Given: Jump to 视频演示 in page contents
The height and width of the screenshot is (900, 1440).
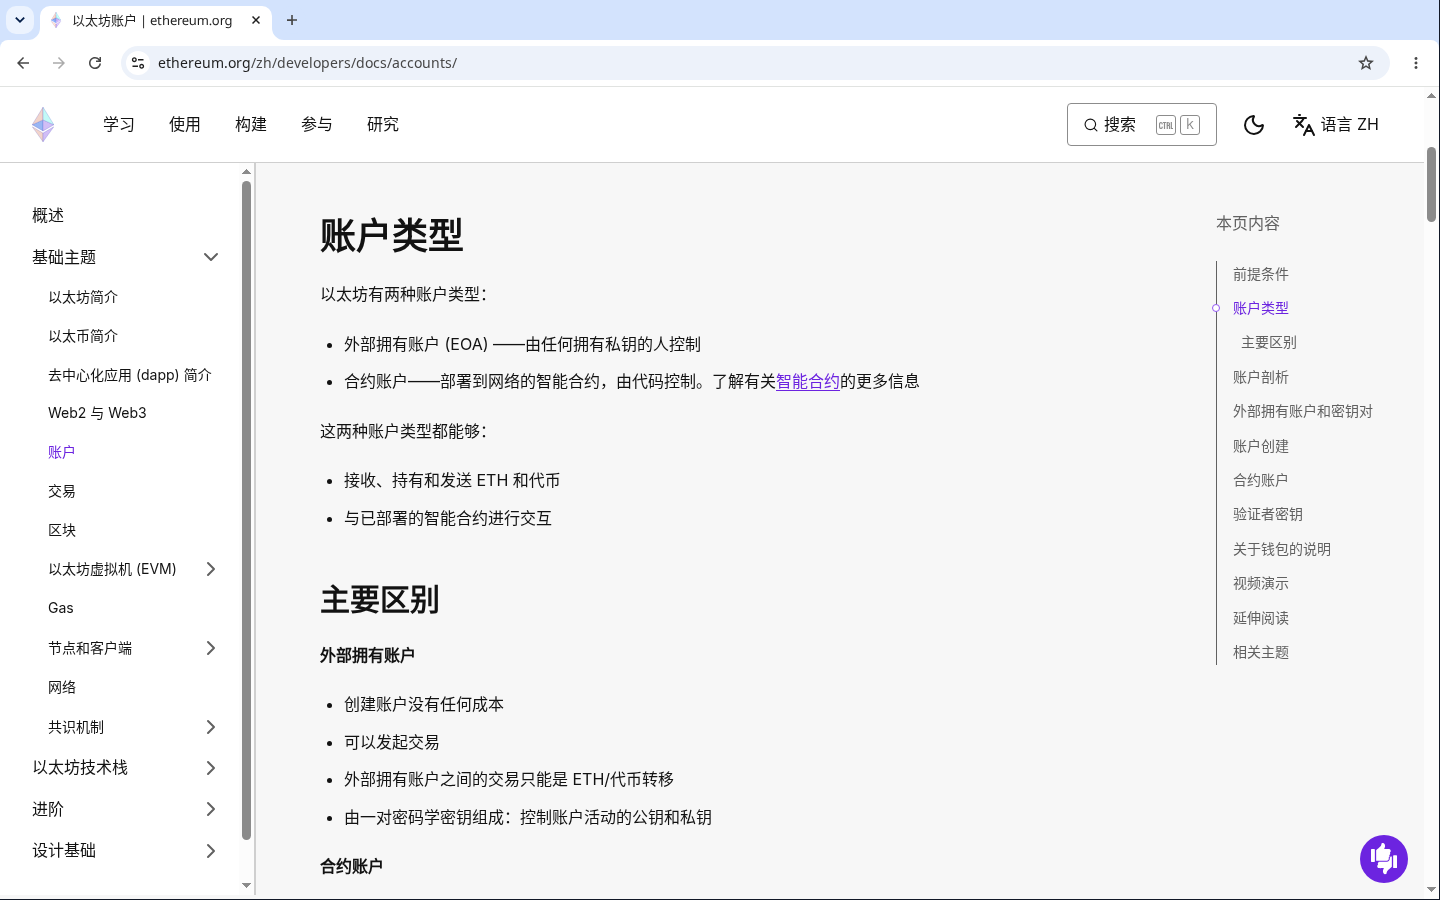Looking at the screenshot, I should (1261, 583).
